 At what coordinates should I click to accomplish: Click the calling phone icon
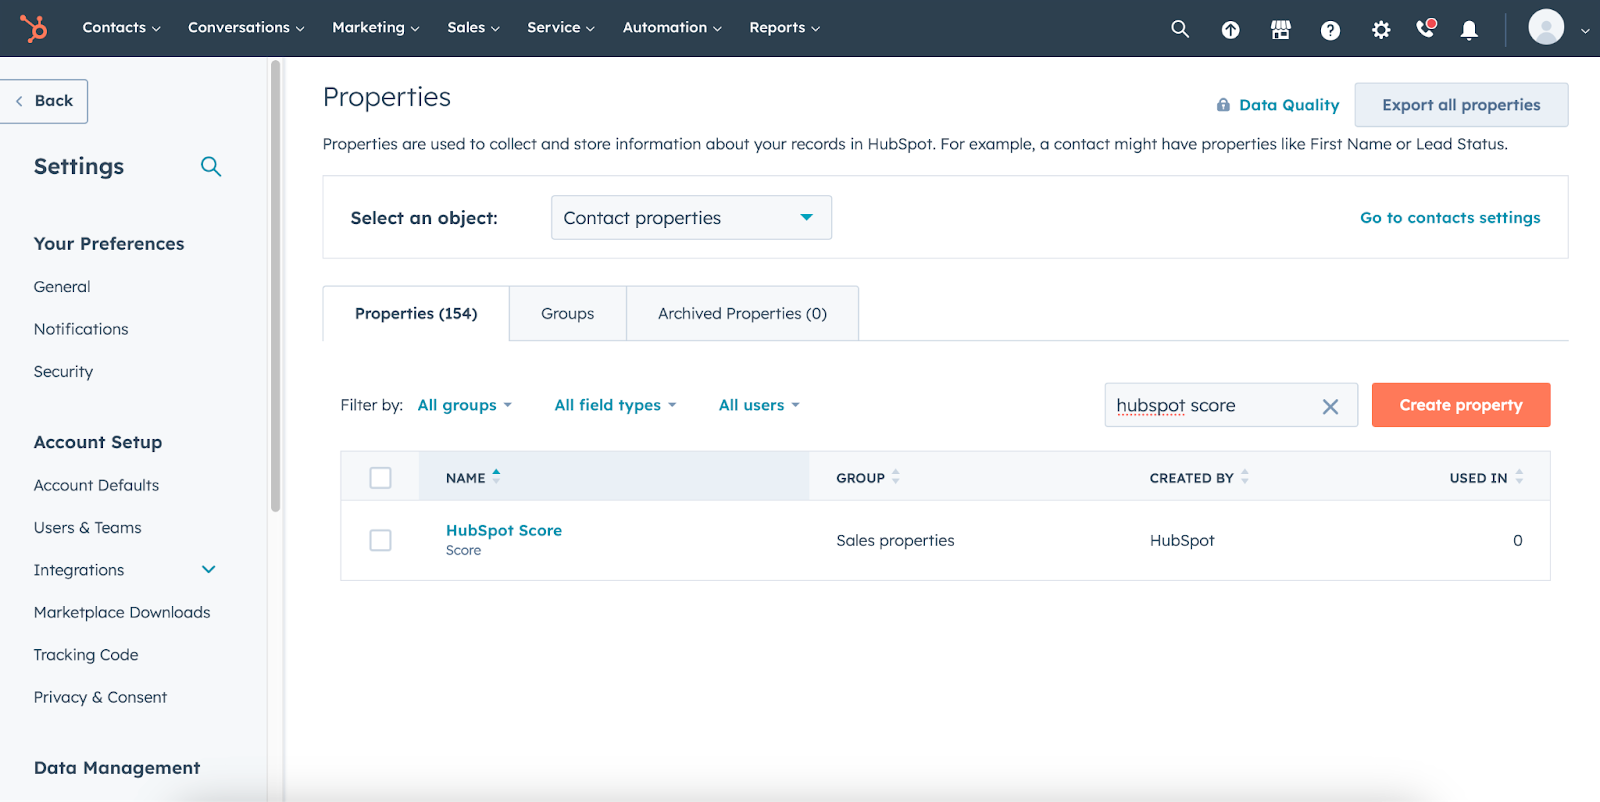1425,29
